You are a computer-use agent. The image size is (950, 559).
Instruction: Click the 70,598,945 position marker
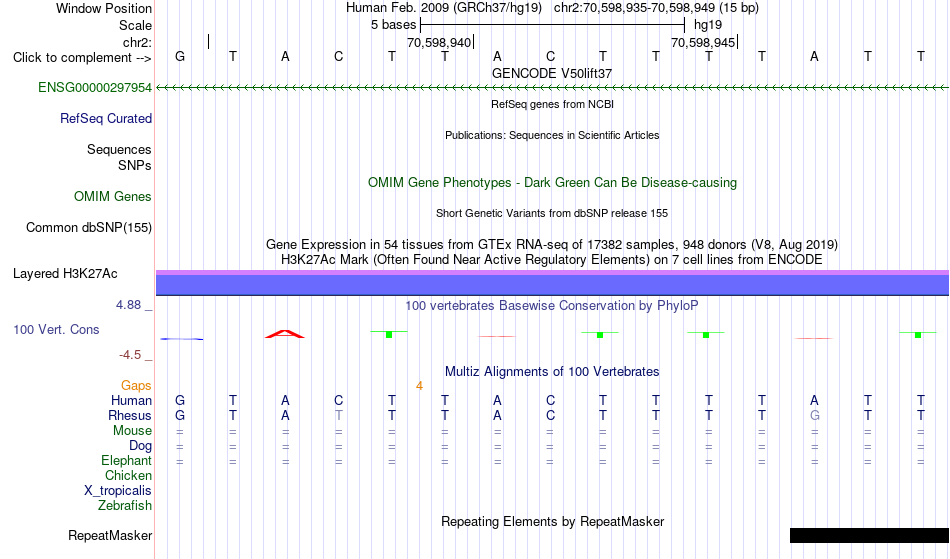coord(704,42)
